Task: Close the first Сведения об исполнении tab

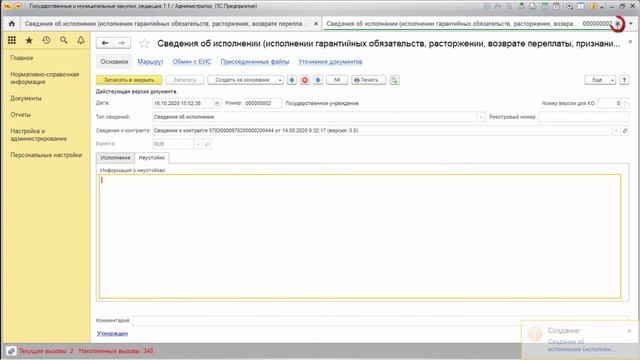Action: 316,24
